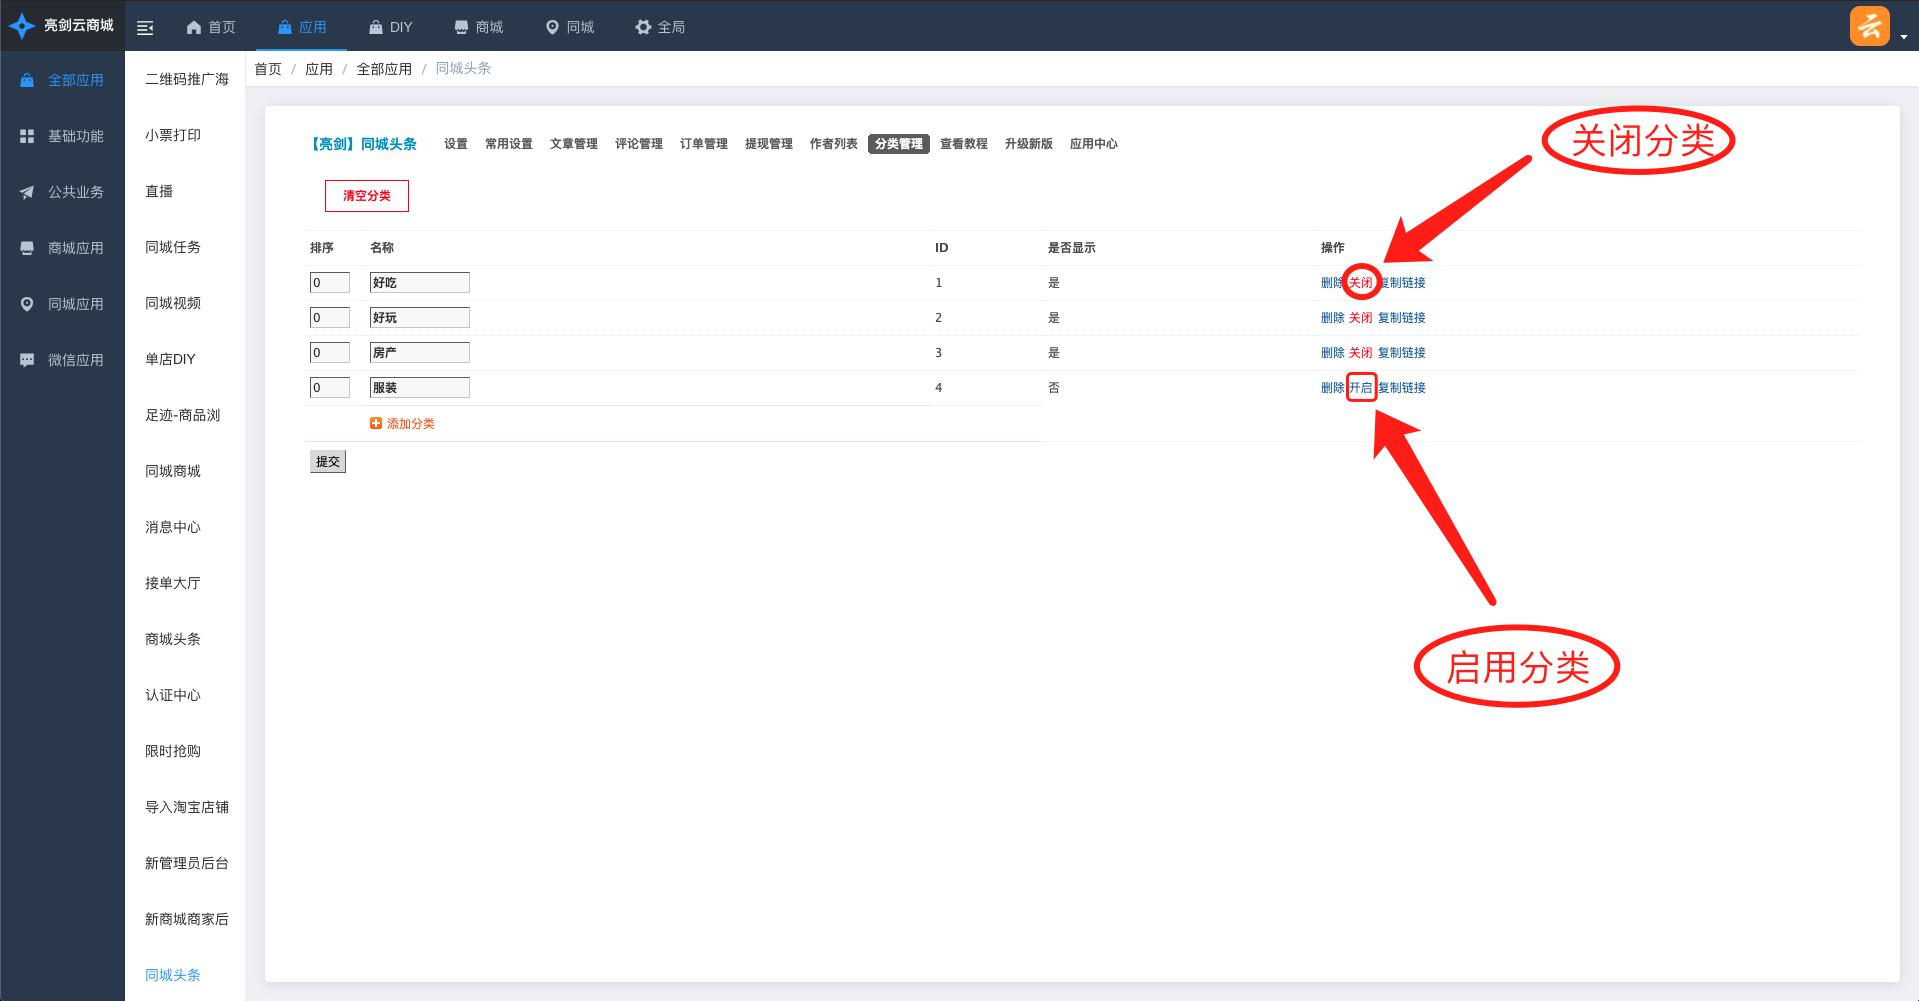1919x1001 pixels.
Task: Click the sidebar collapse hamburger icon
Action: (x=145, y=28)
